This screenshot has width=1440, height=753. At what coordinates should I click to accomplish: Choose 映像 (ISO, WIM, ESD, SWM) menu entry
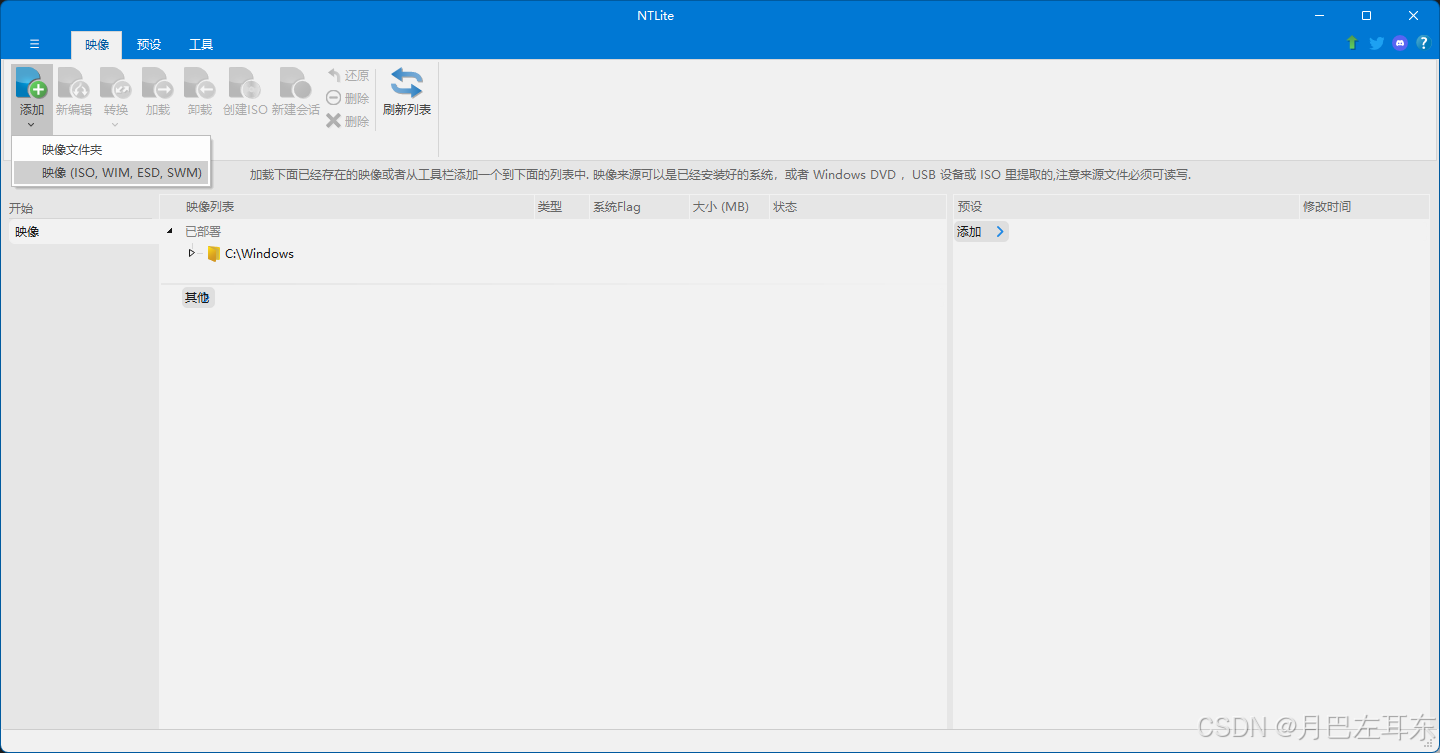point(111,173)
